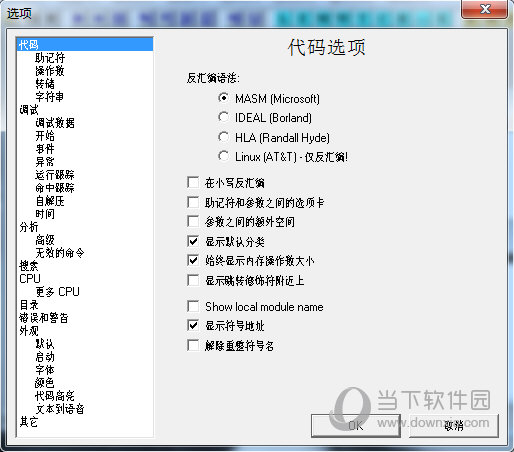Select 时间 tree item
Screen dimensions: 514x452
45,214
